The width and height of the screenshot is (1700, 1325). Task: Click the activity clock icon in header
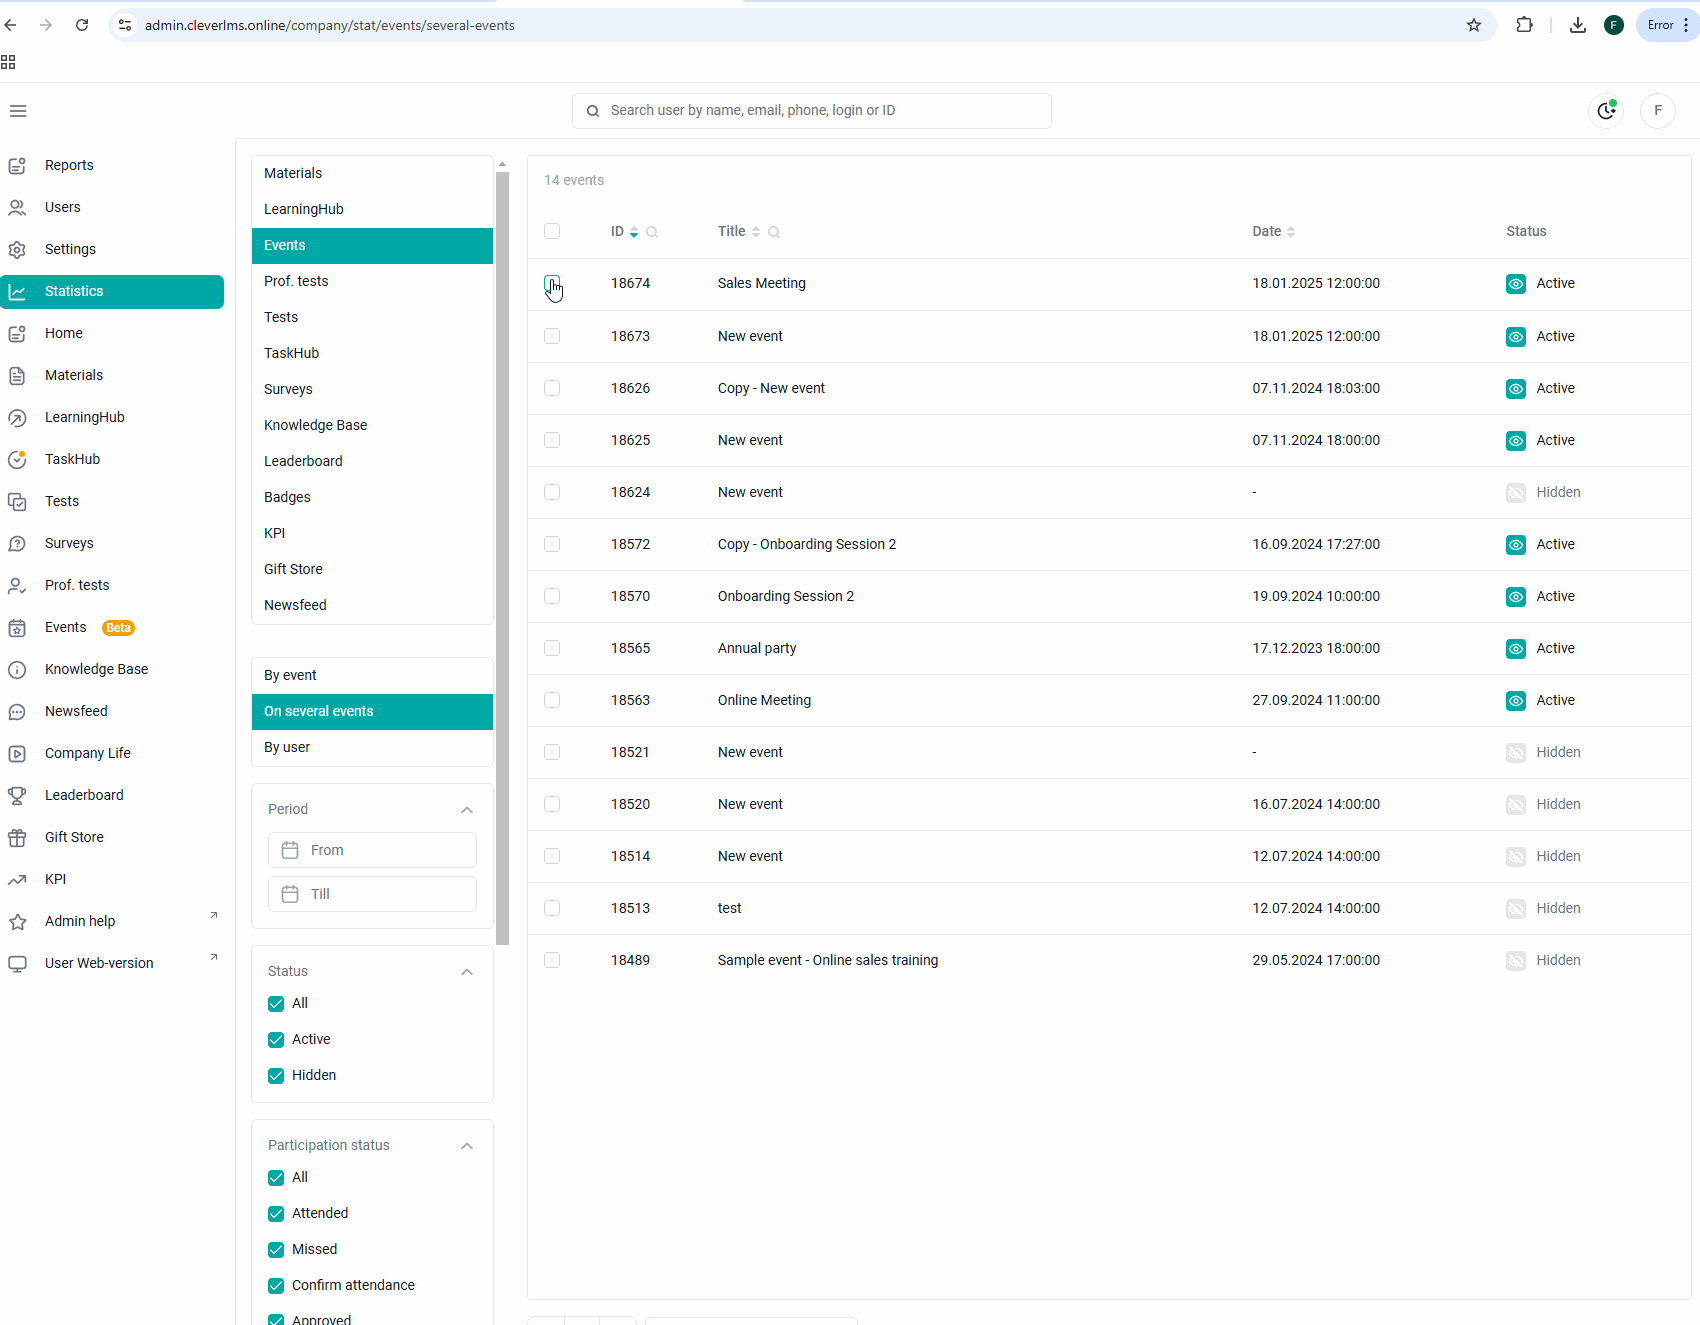[1606, 111]
